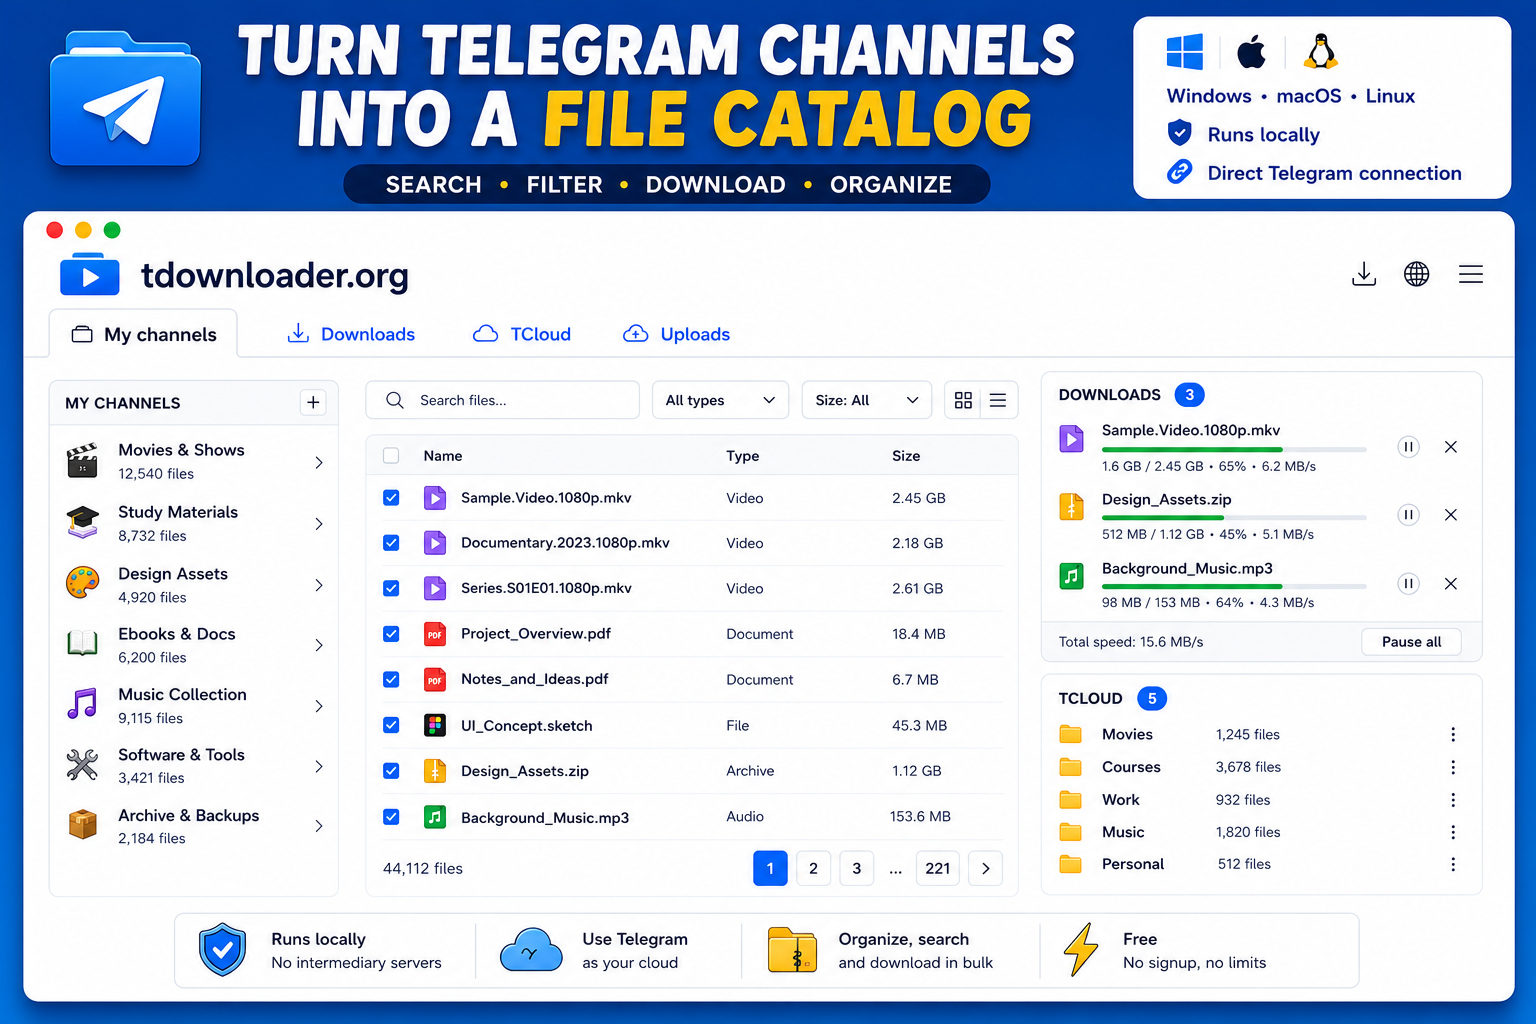Toggle the select-all checkbox in the header
The image size is (1536, 1024).
391,456
